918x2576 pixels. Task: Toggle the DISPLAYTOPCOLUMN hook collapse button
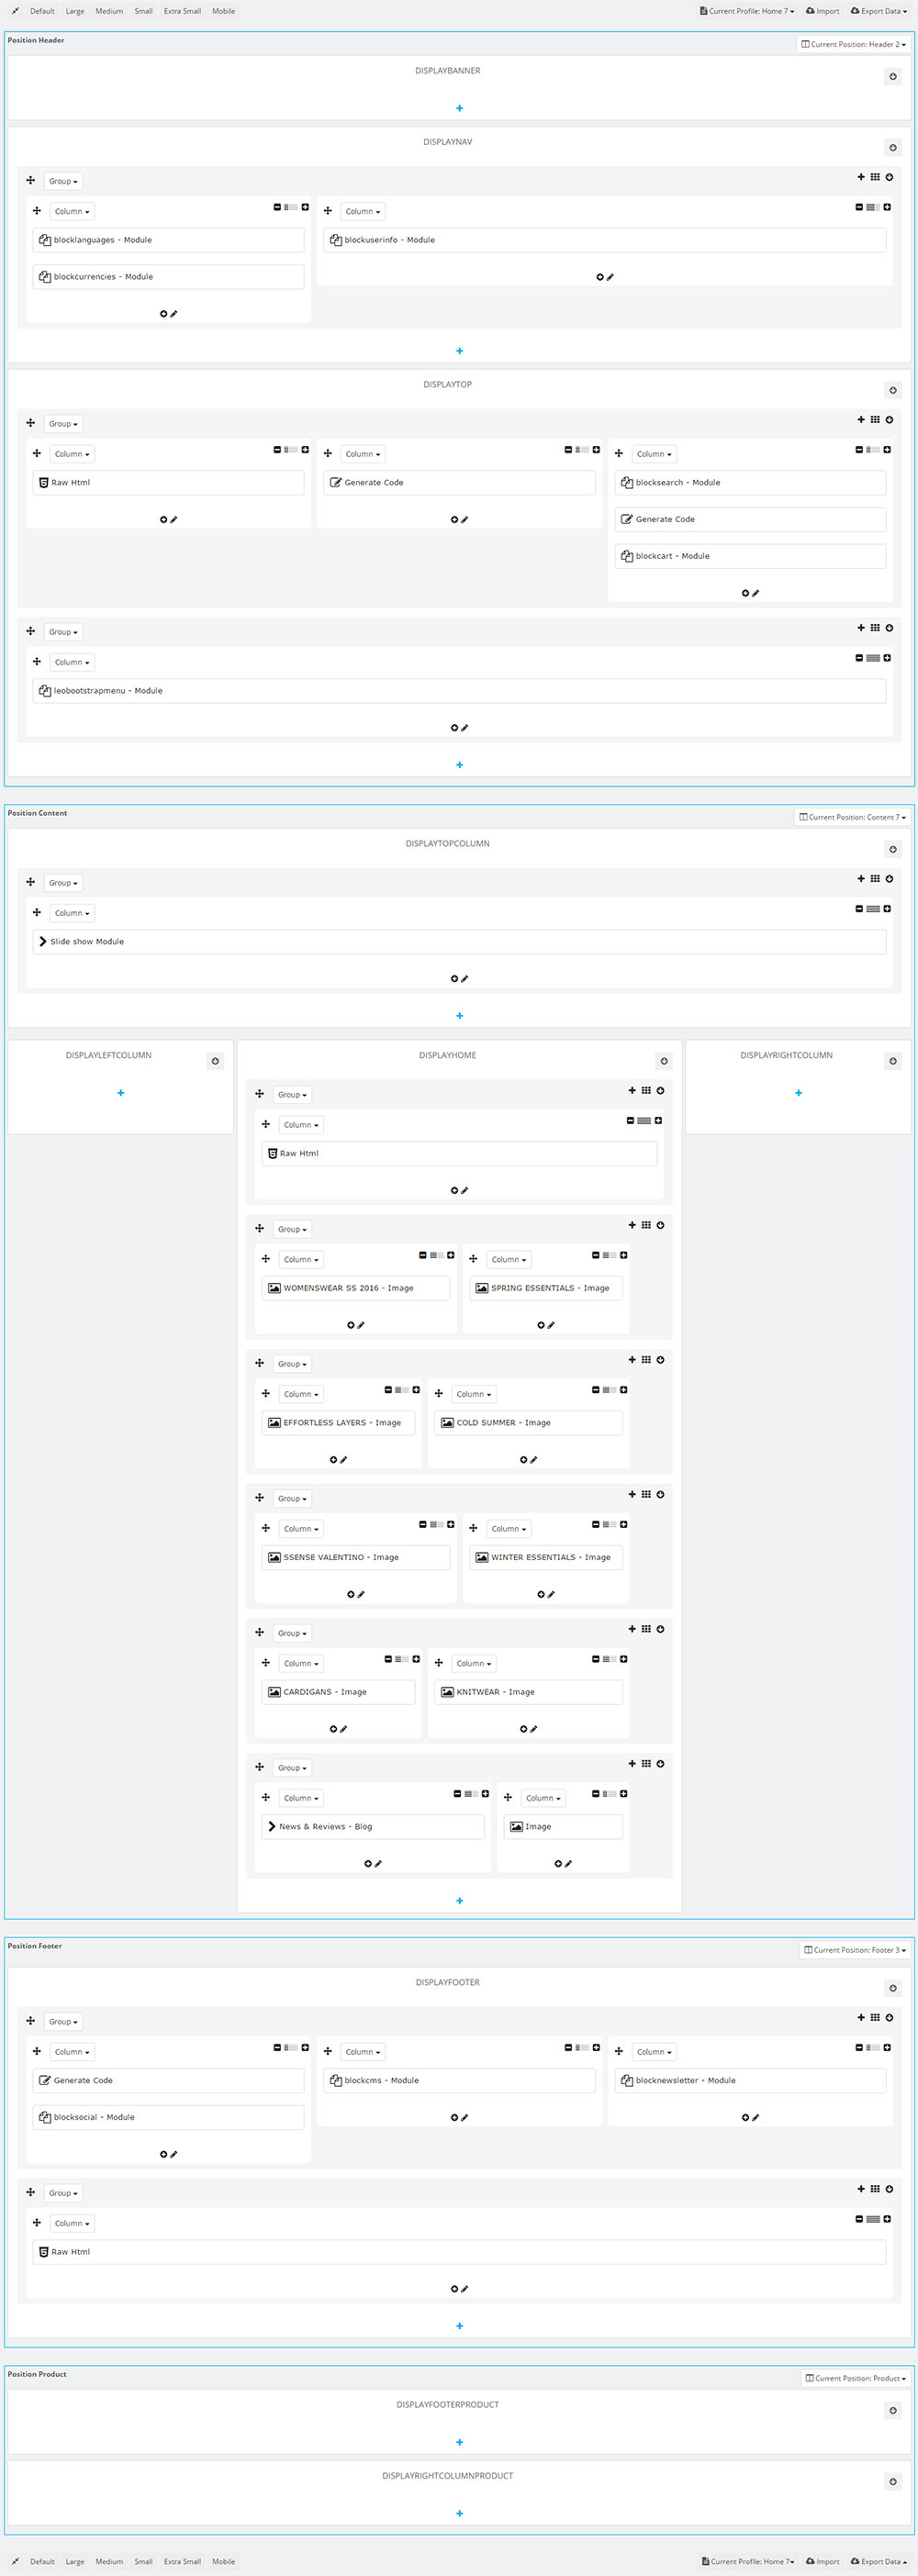[x=893, y=850]
